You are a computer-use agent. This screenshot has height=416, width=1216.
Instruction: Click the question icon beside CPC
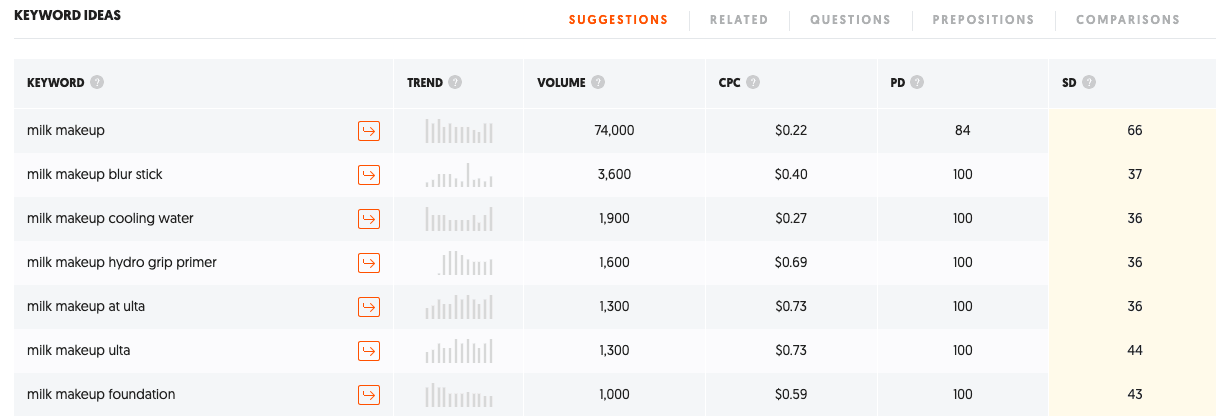pos(753,83)
